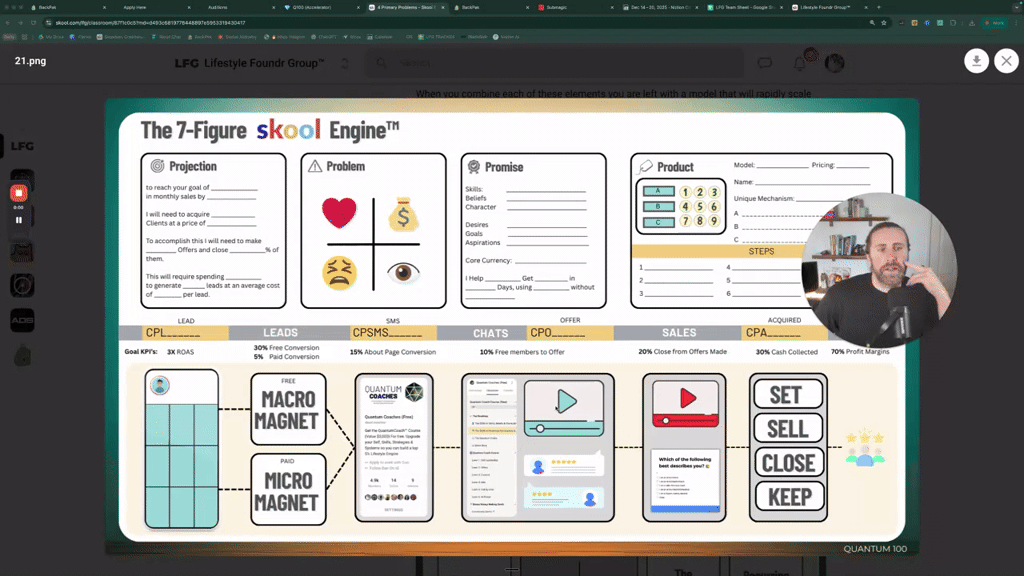The height and width of the screenshot is (576, 1024).
Task: Click the money bag in the Problem quadrant
Action: (x=404, y=215)
